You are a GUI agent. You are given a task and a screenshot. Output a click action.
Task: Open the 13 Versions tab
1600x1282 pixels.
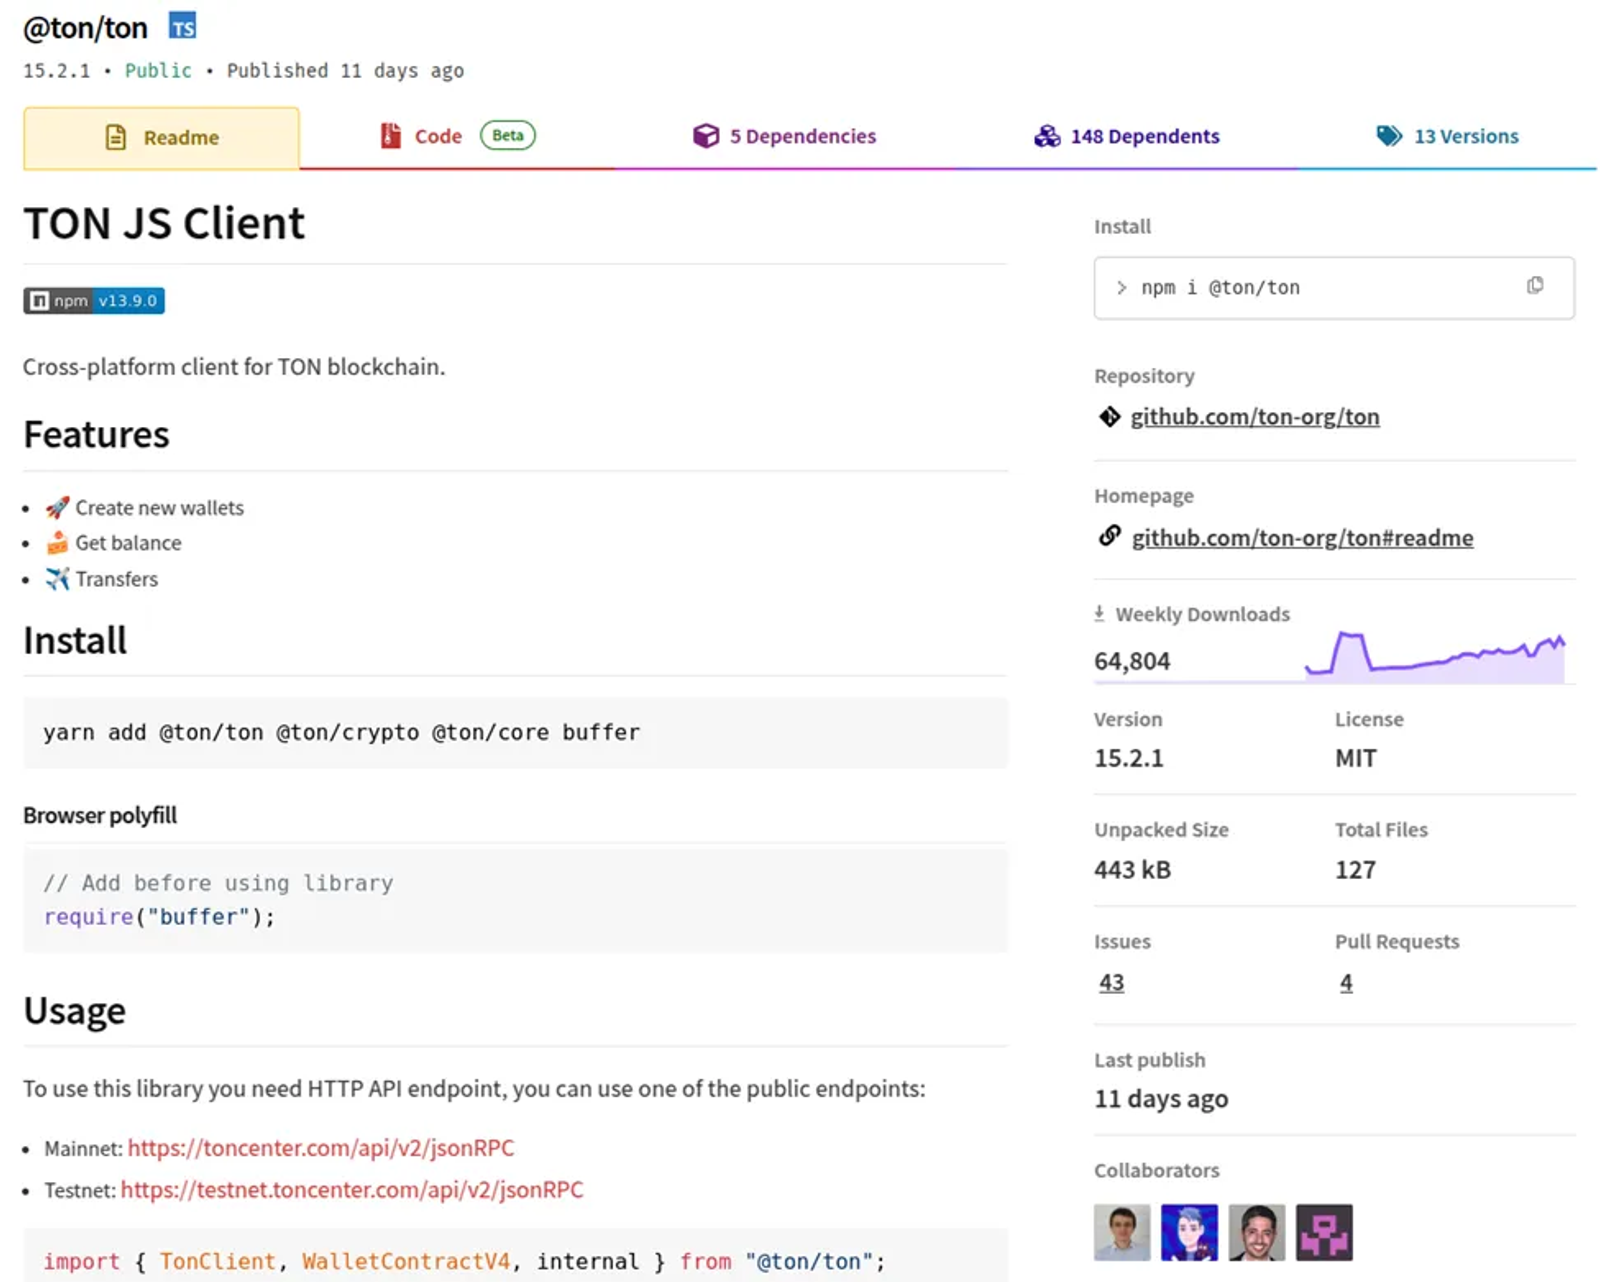pos(1447,136)
